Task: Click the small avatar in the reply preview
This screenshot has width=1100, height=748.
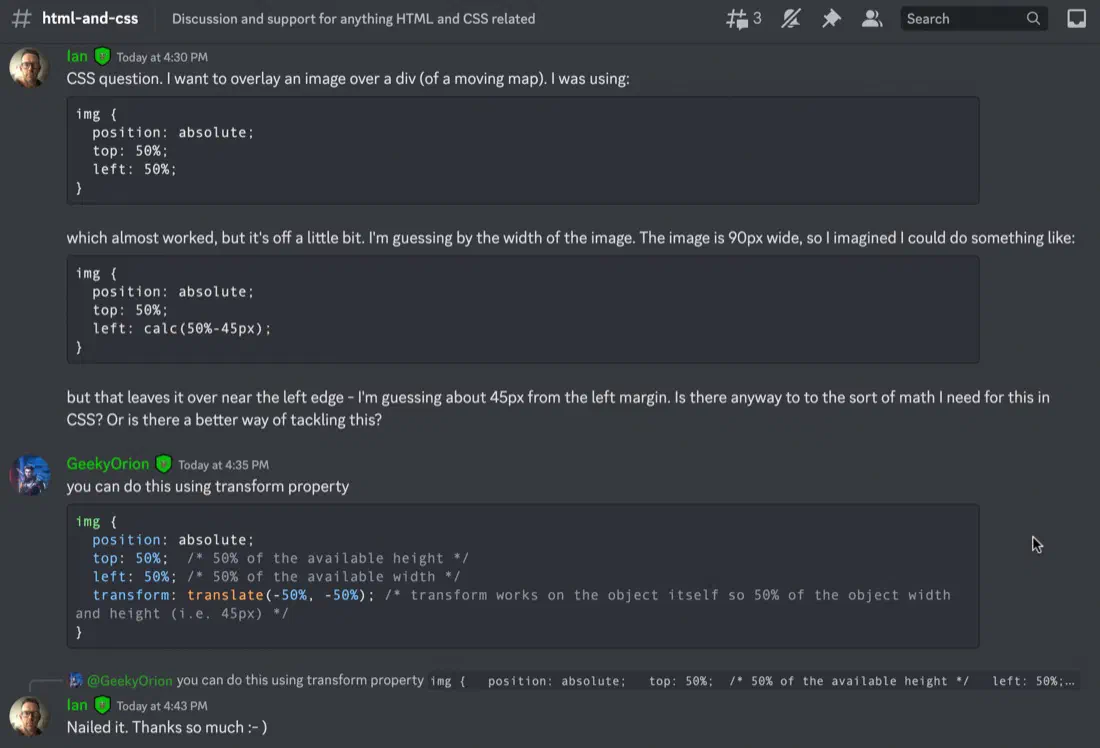Action: [x=76, y=680]
